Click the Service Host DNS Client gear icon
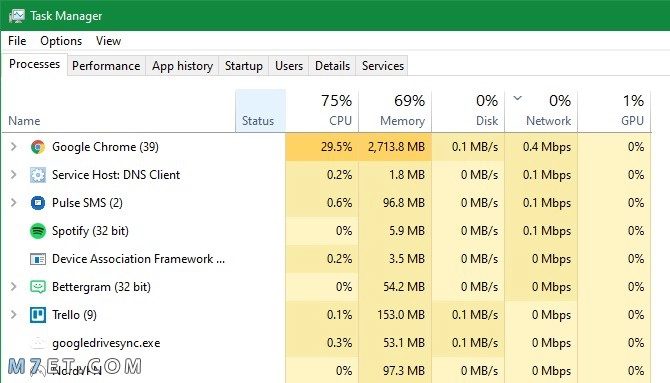Image resolution: width=670 pixels, height=383 pixels. (x=38, y=175)
